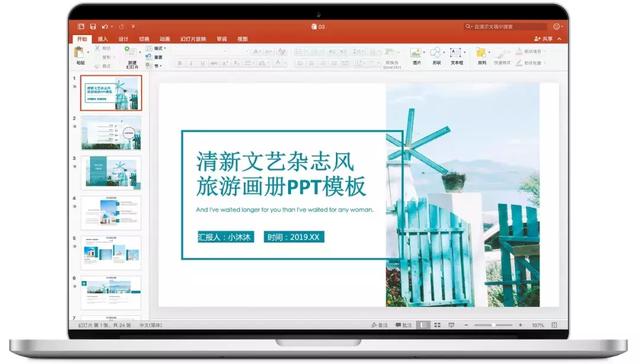Adjust the zoom slider in status bar
Screen dimensions: 640x364
pos(493,325)
